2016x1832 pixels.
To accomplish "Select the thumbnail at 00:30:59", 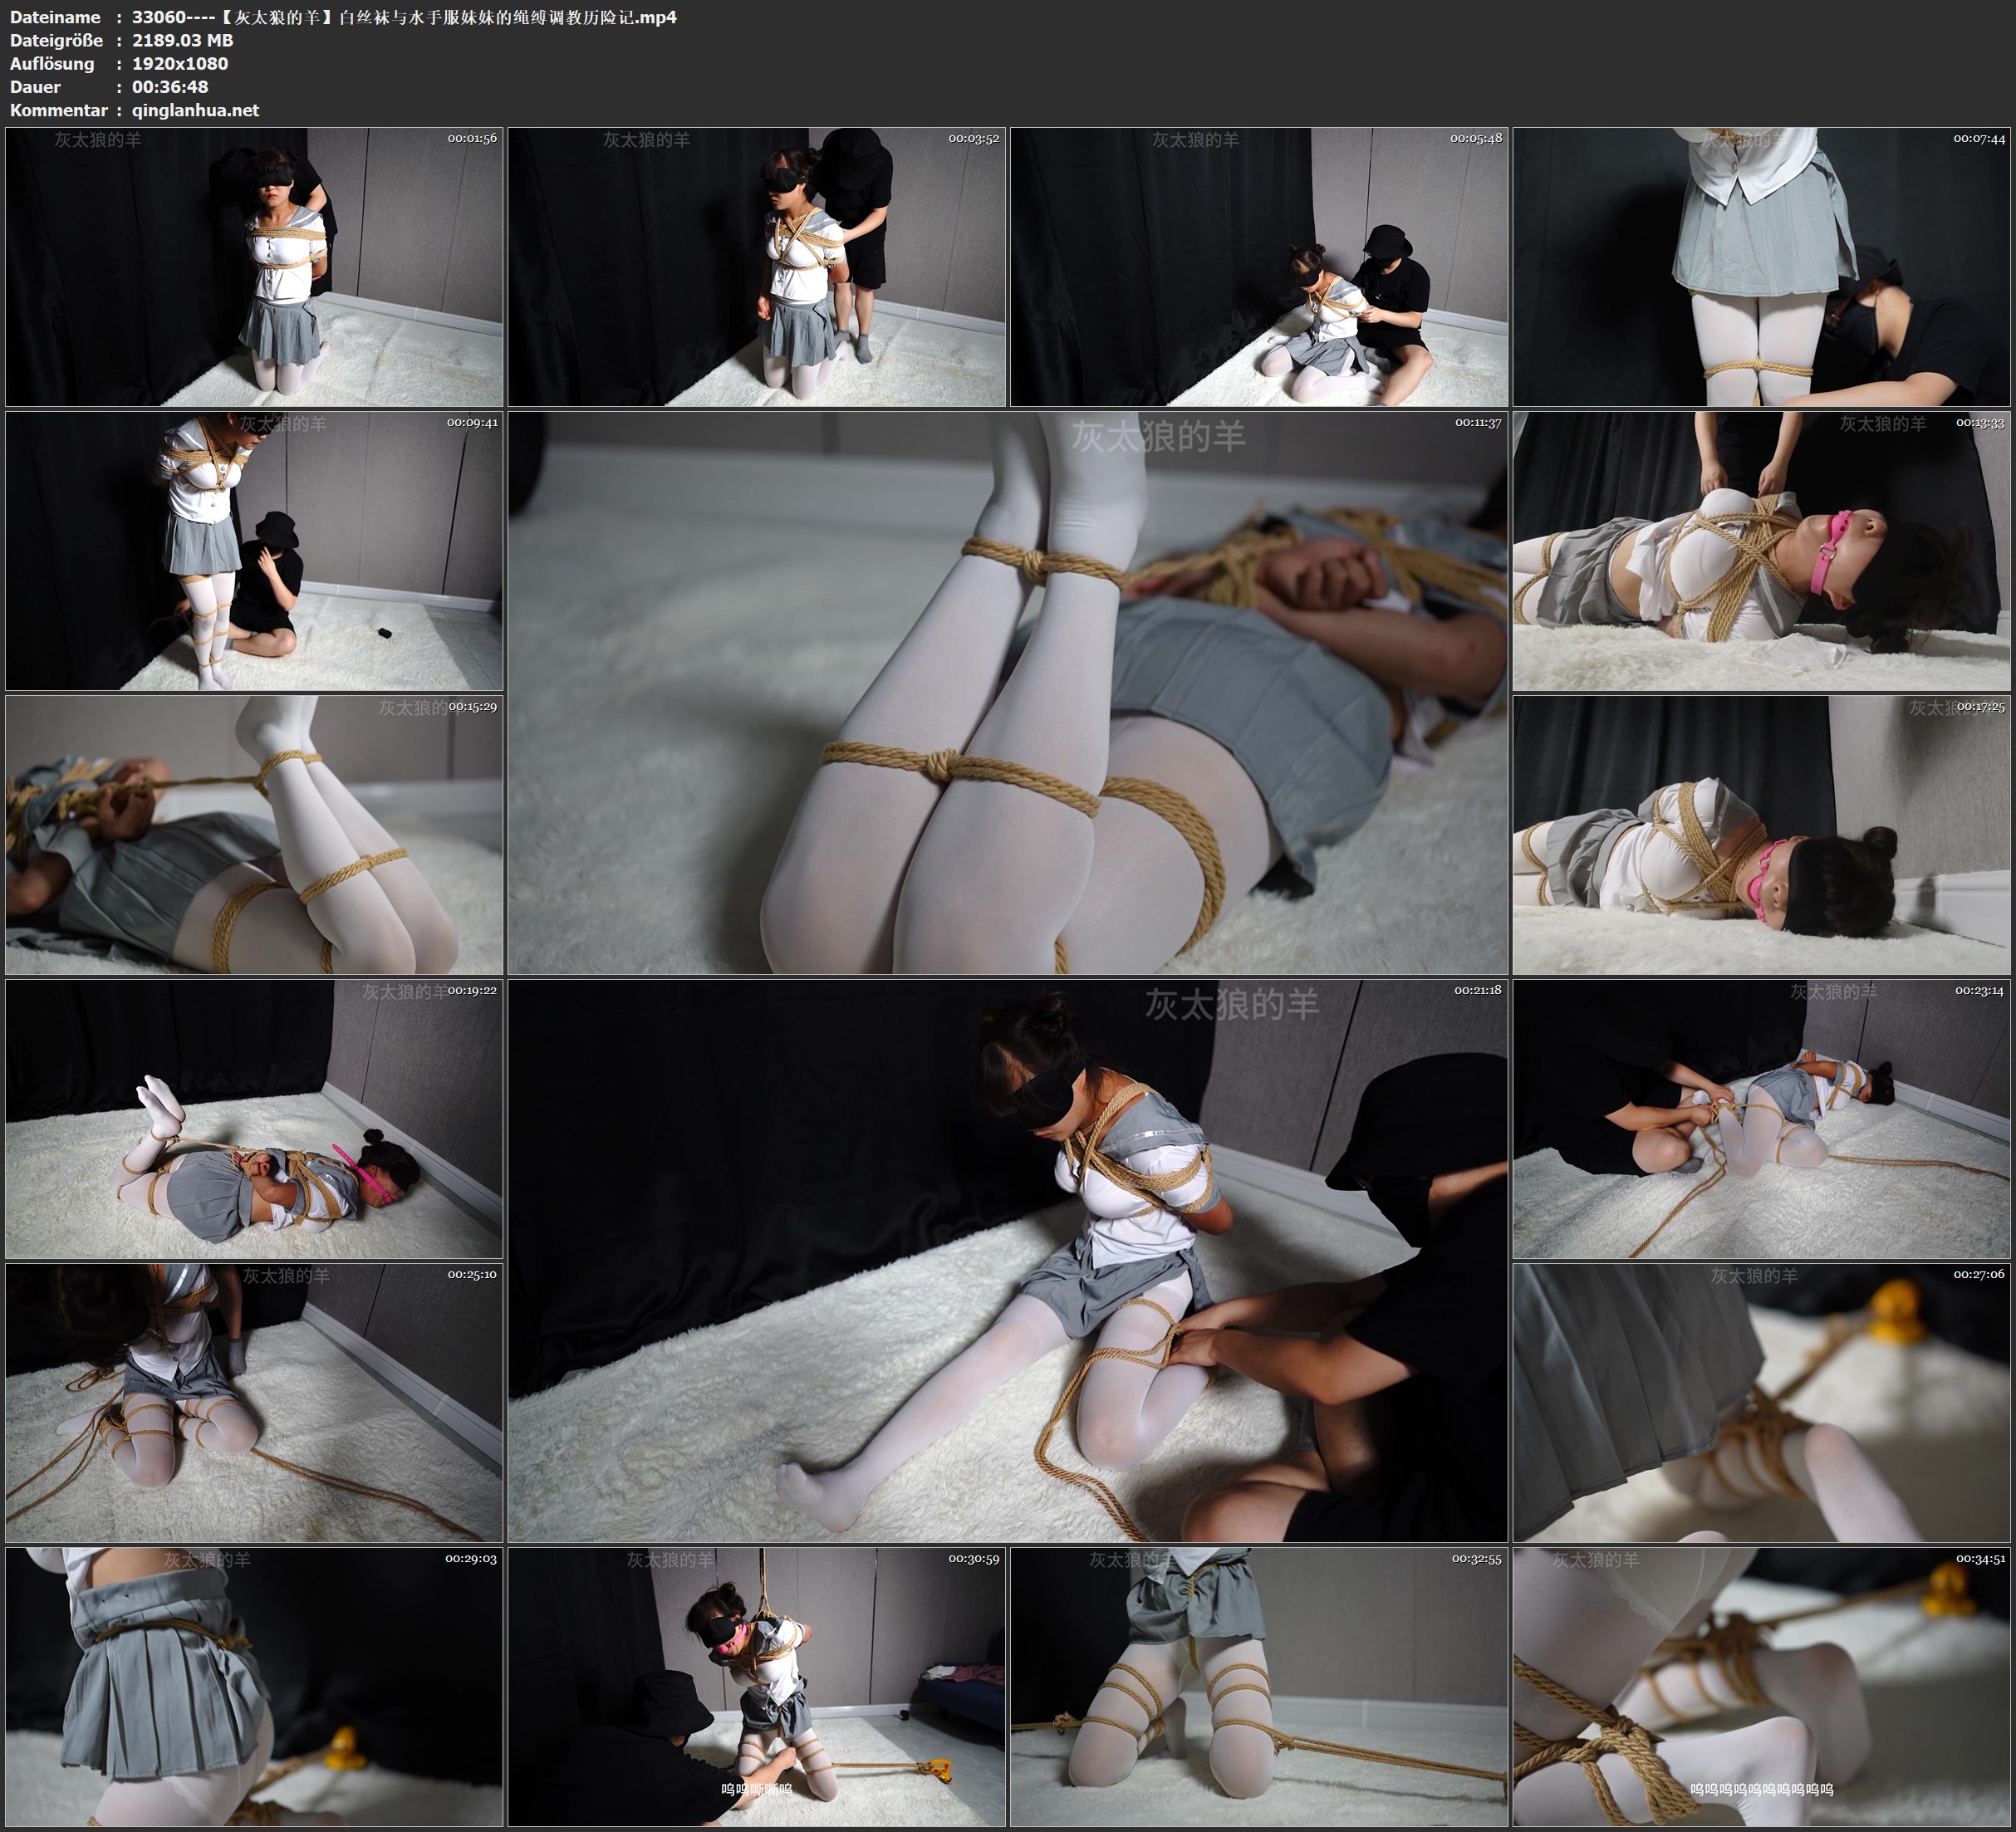I will pos(757,1687).
